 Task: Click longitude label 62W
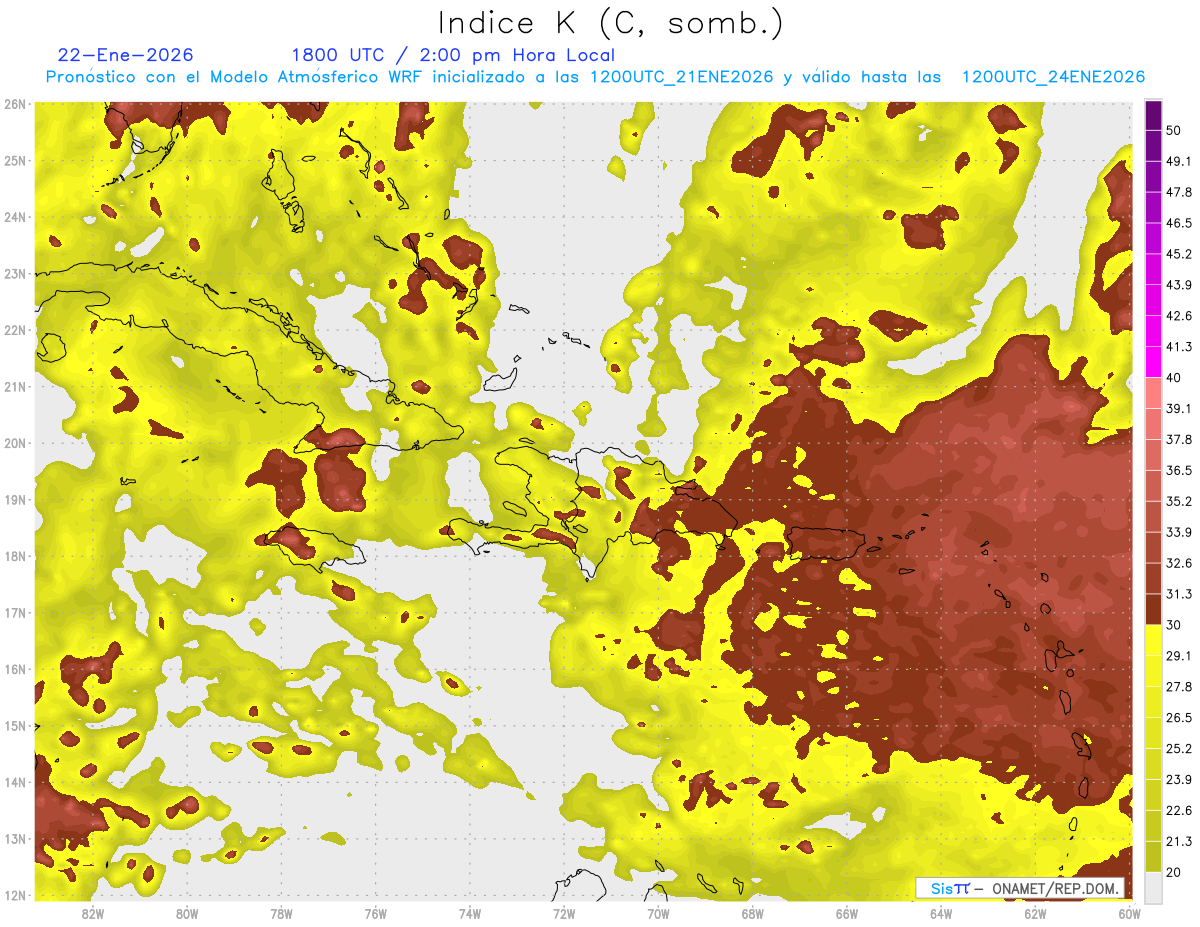pos(1035,913)
